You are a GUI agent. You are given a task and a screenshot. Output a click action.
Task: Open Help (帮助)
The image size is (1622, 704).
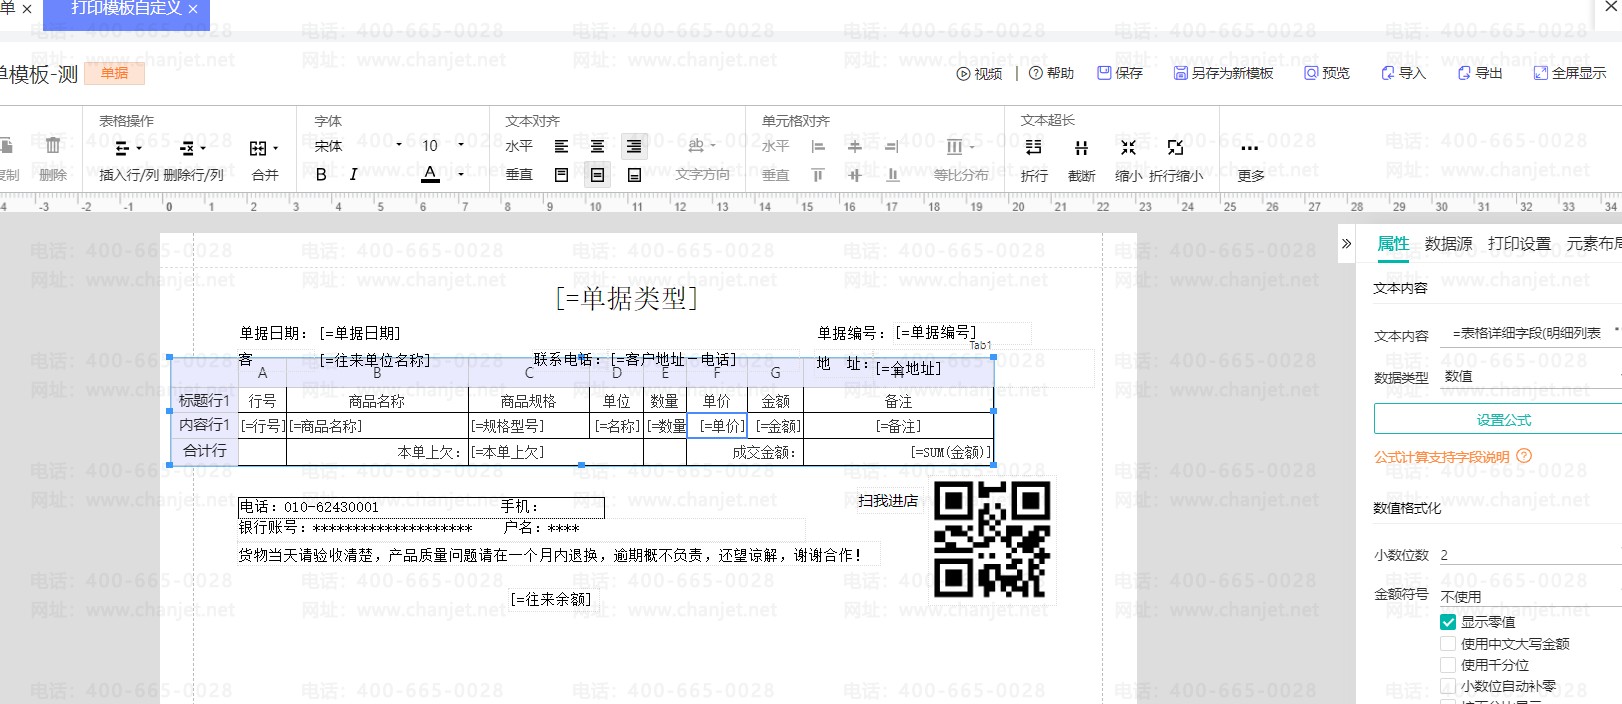(1051, 73)
